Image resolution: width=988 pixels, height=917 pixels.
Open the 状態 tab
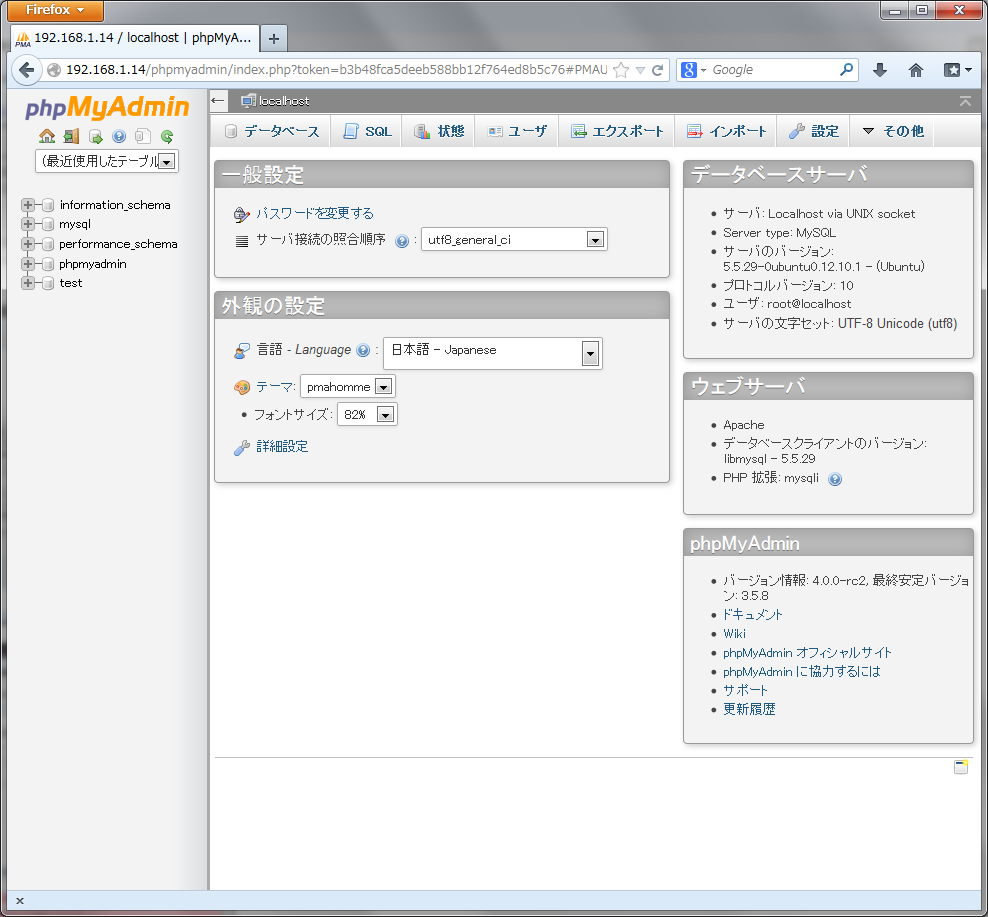(439, 131)
